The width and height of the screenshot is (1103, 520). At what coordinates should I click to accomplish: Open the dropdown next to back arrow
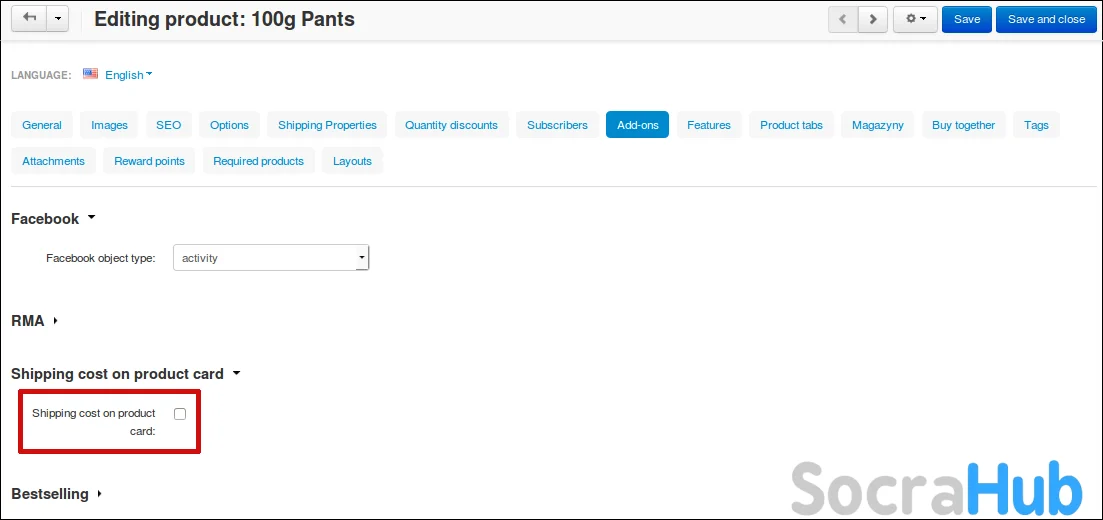point(58,19)
